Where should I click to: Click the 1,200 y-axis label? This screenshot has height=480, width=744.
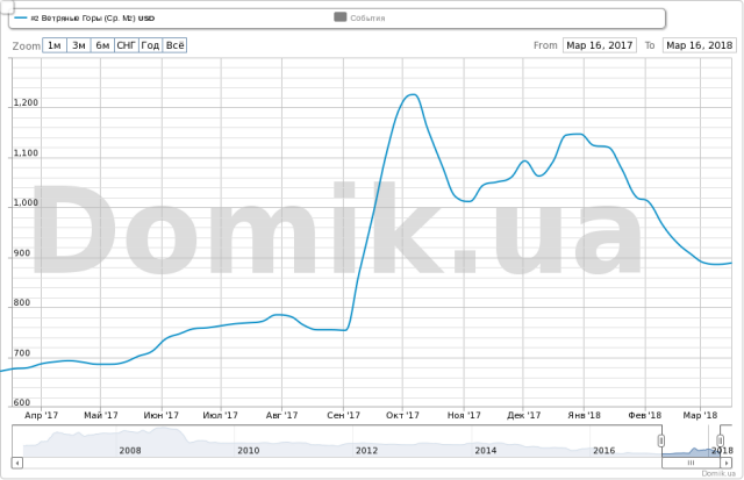(x=26, y=102)
